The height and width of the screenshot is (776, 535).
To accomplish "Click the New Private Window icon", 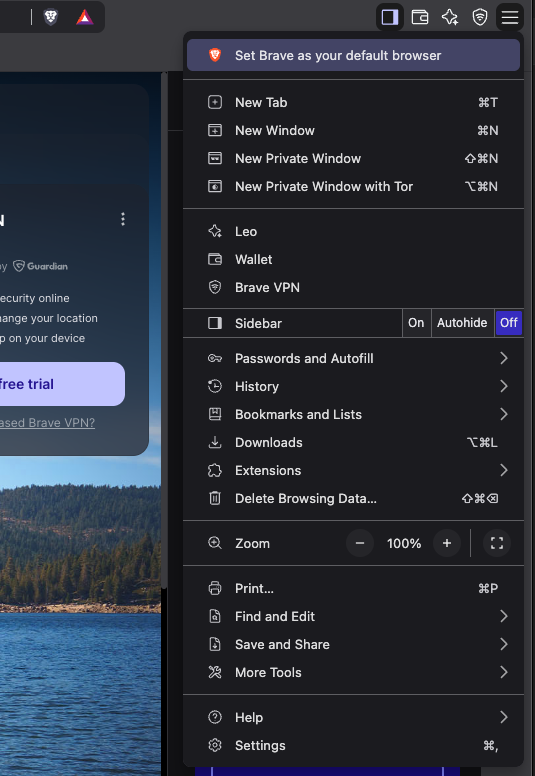I will (x=215, y=158).
